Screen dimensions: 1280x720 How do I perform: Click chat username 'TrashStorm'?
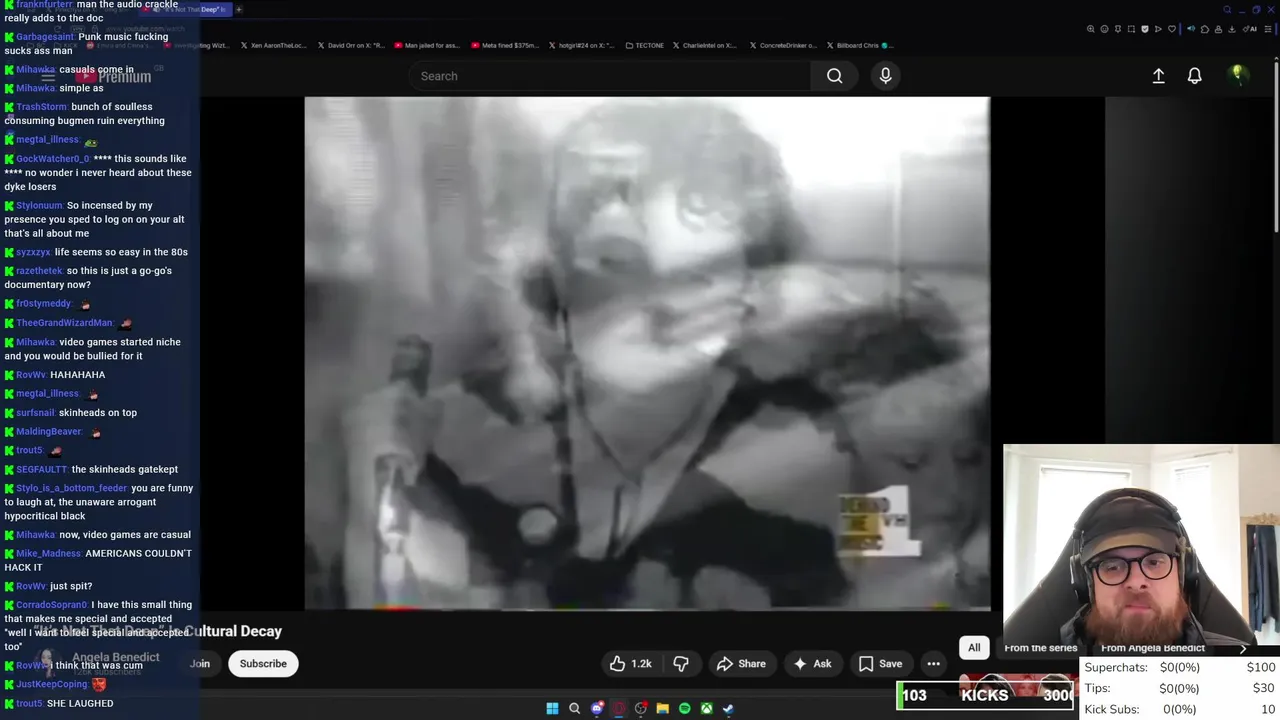point(42,107)
